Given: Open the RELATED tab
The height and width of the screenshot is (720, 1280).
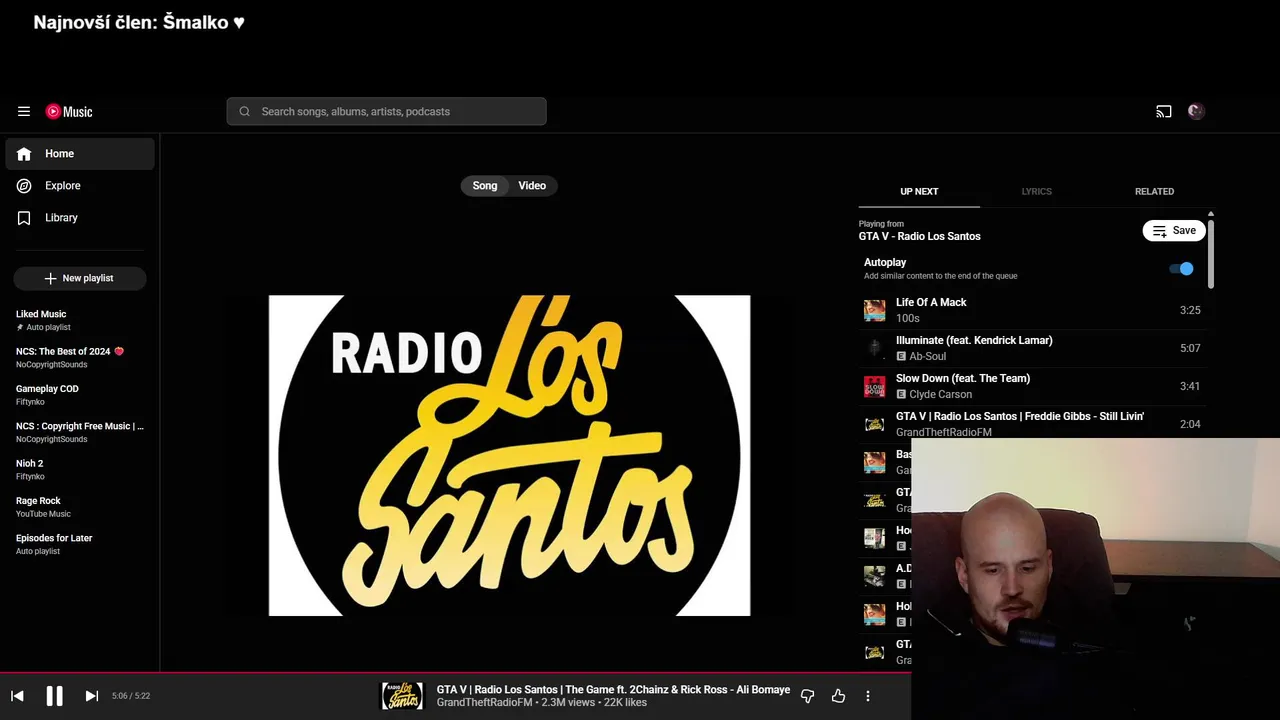Looking at the screenshot, I should [x=1154, y=192].
